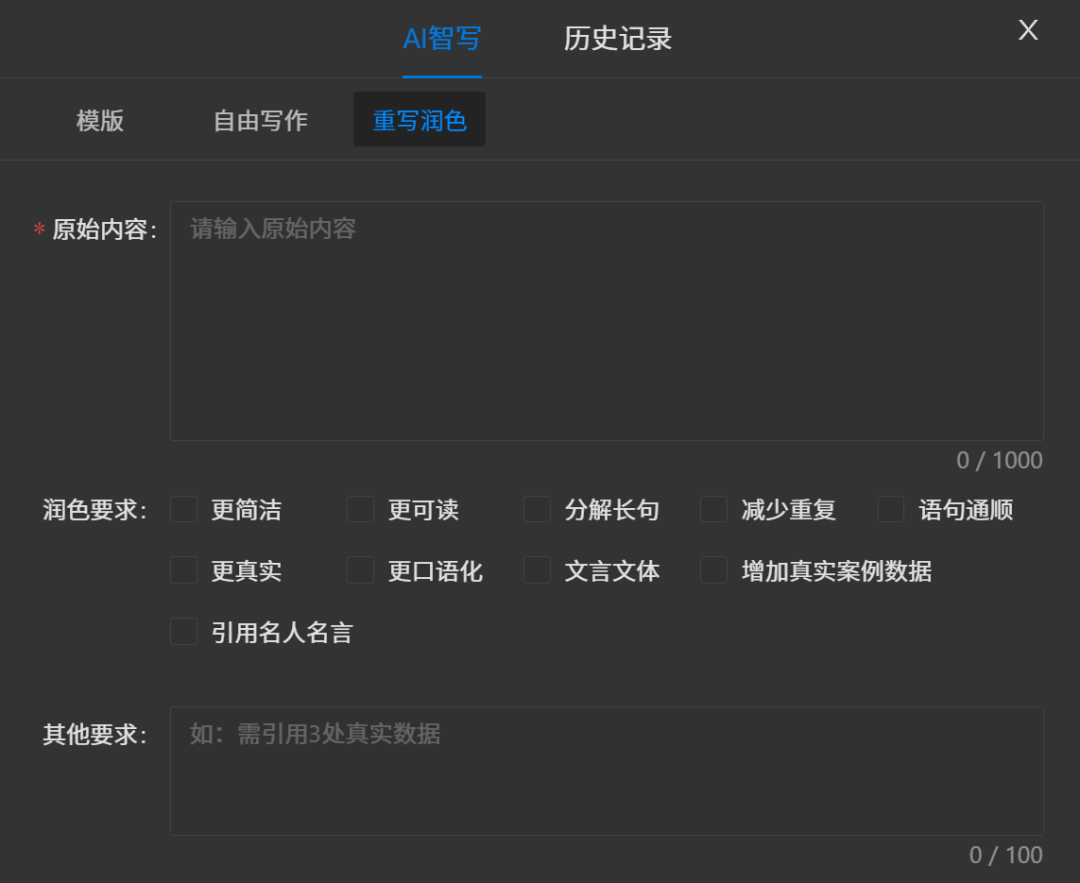Check the 文言文体 checkbox
Screen dimensions: 1080x883
point(537,571)
